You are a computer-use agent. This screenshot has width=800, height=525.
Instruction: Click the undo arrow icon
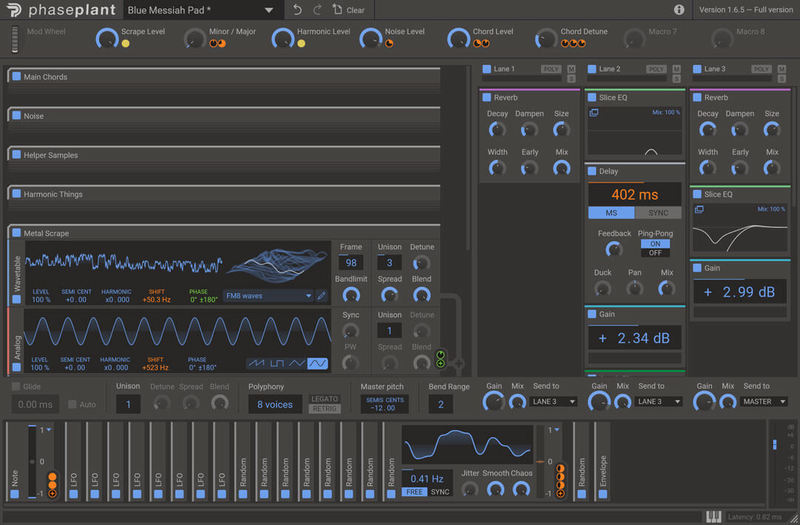[x=296, y=10]
